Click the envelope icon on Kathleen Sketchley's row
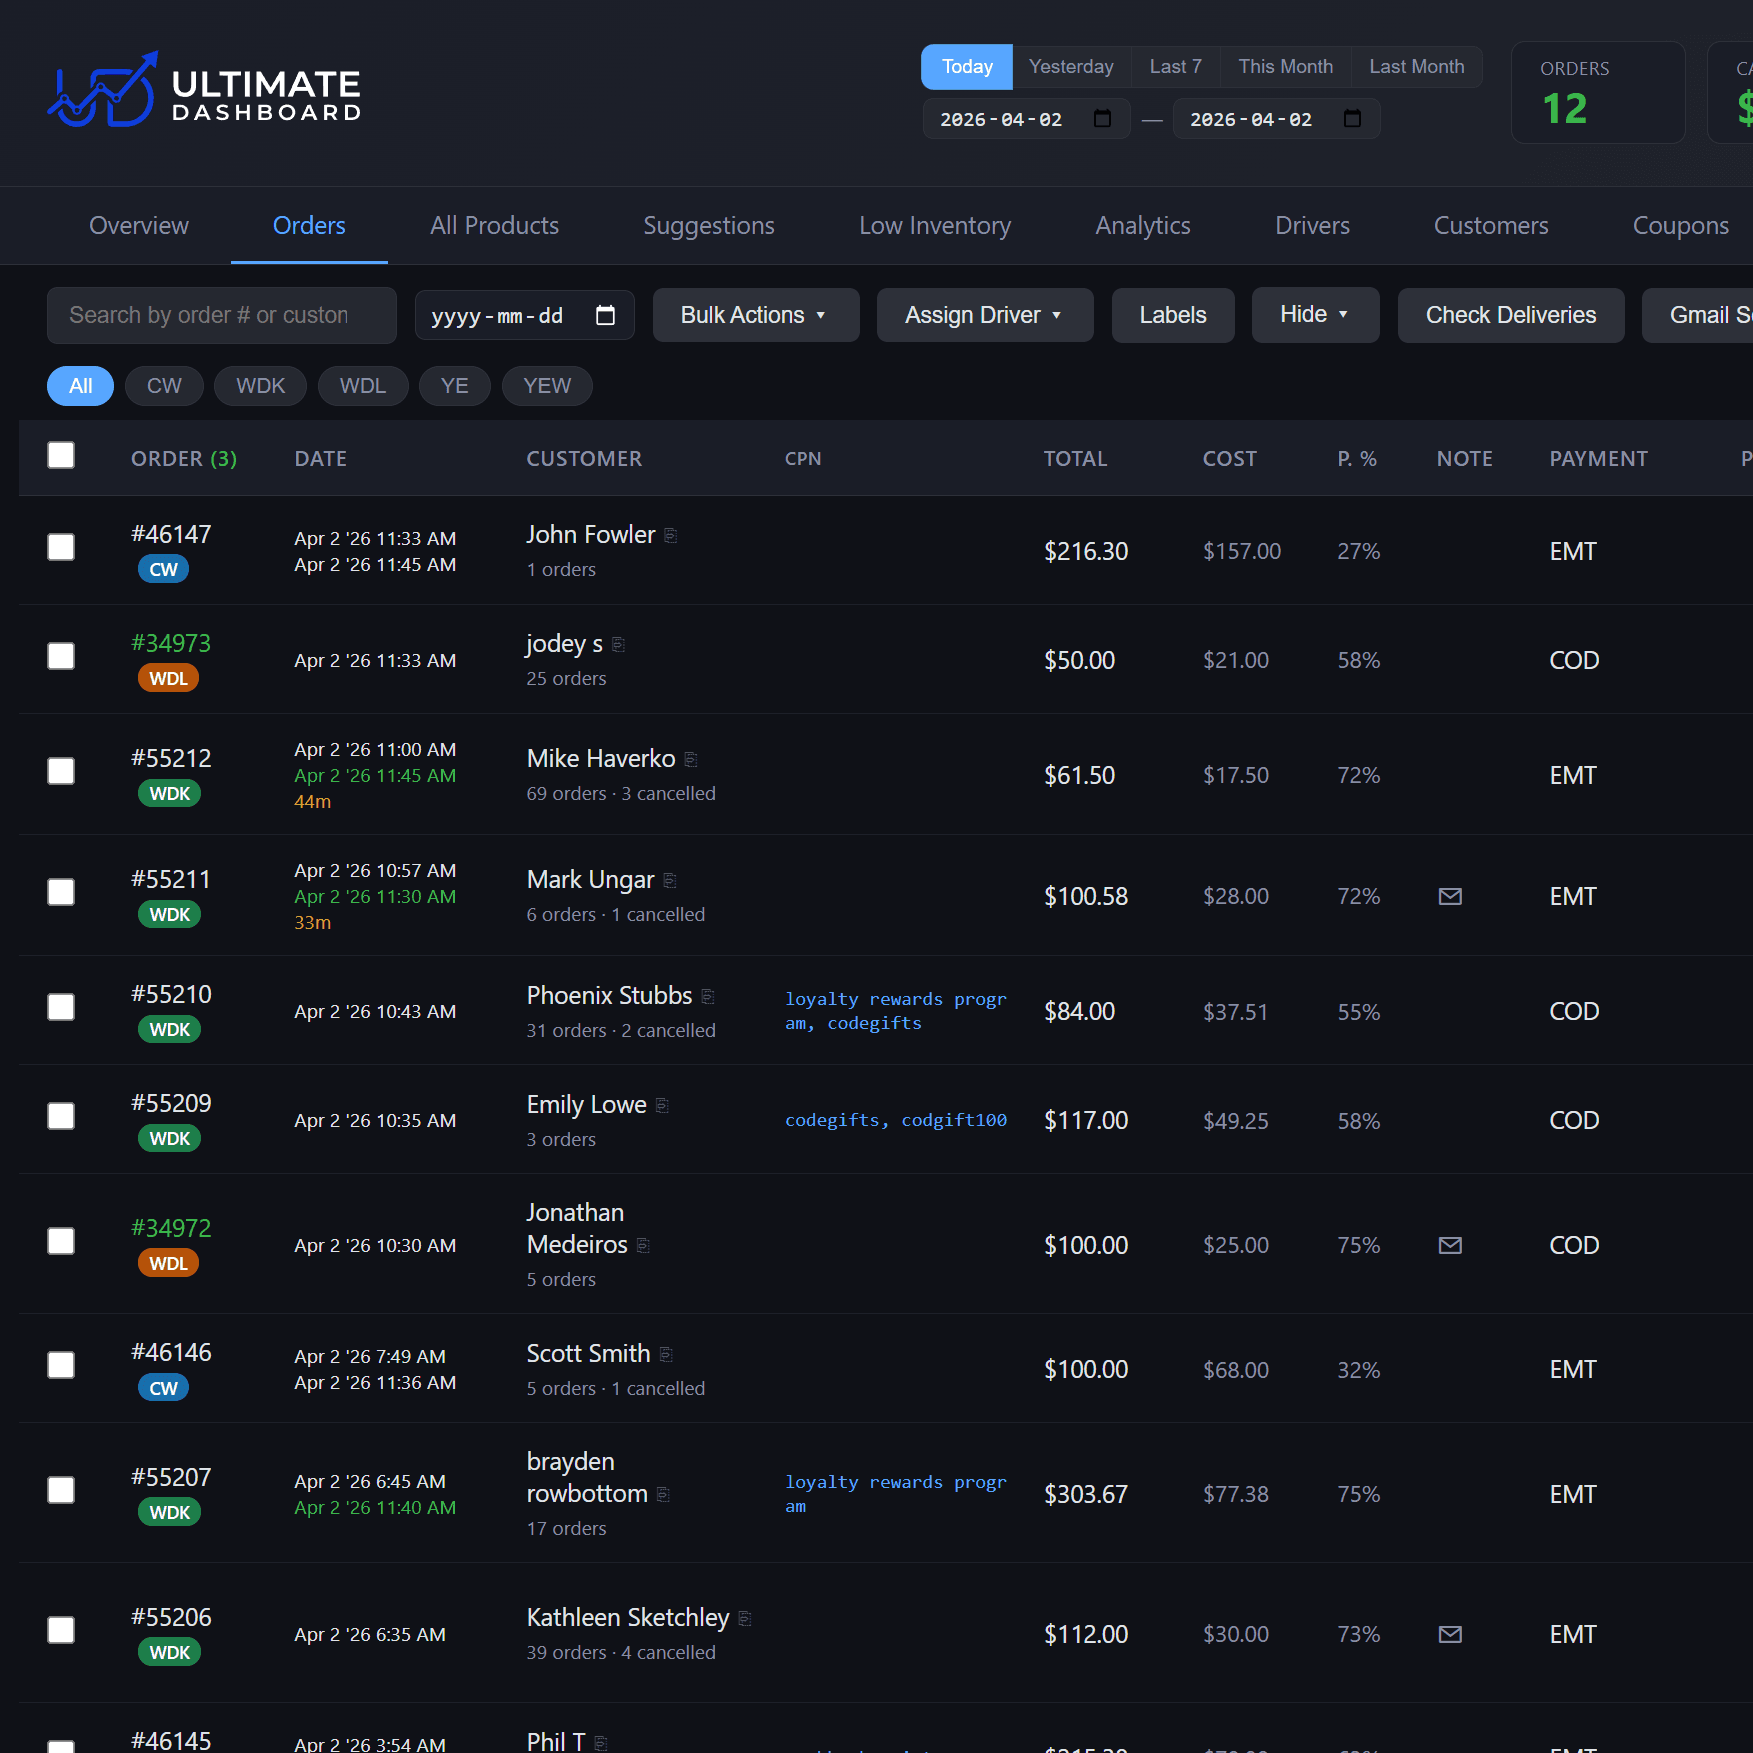The width and height of the screenshot is (1753, 1753). click(1450, 1634)
